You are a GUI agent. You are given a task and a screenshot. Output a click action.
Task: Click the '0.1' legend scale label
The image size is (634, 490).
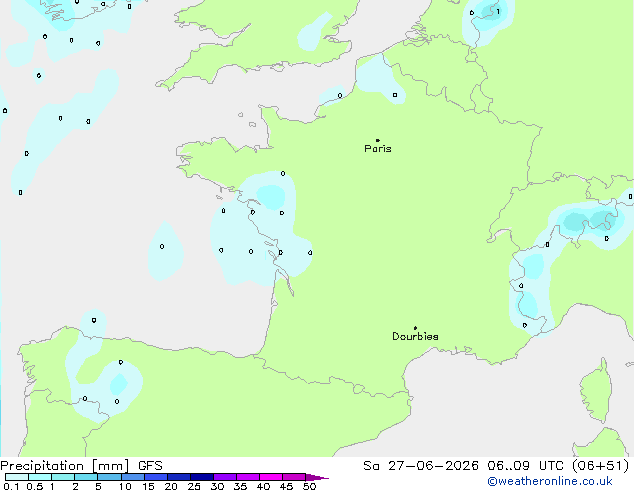click(11, 486)
